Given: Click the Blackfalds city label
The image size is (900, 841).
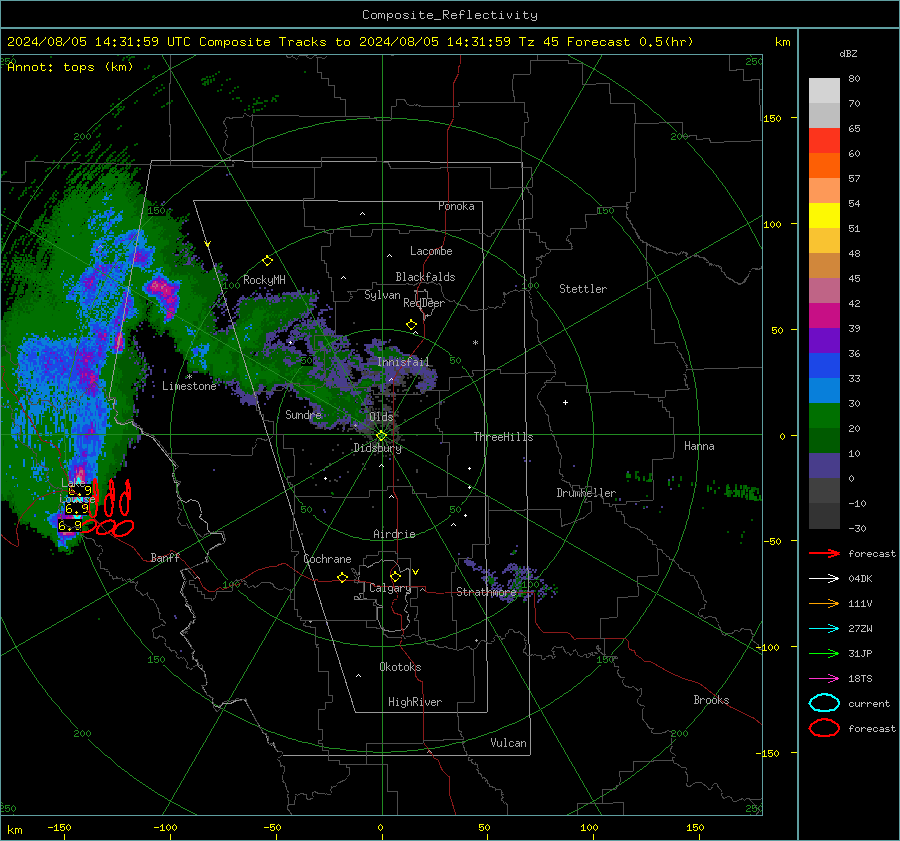Looking at the screenshot, I should point(425,277).
